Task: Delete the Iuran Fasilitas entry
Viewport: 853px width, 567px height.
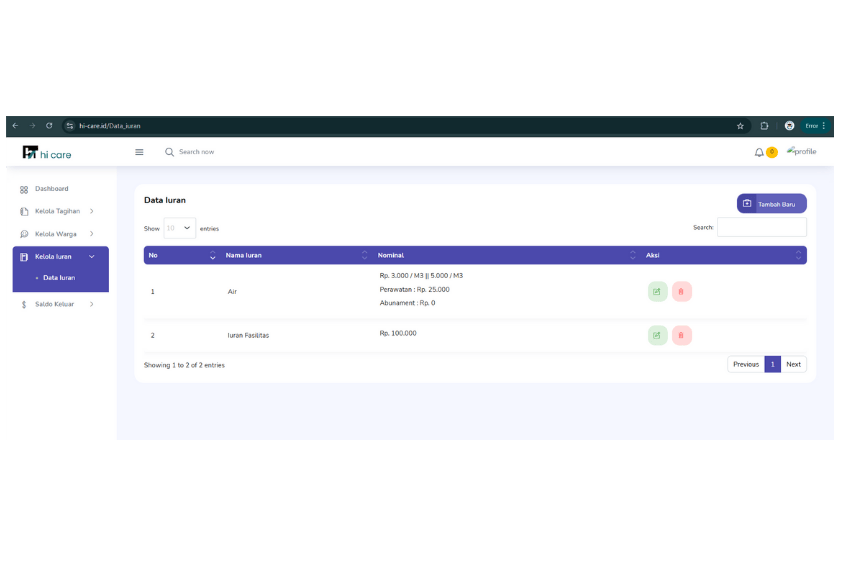Action: 681,335
